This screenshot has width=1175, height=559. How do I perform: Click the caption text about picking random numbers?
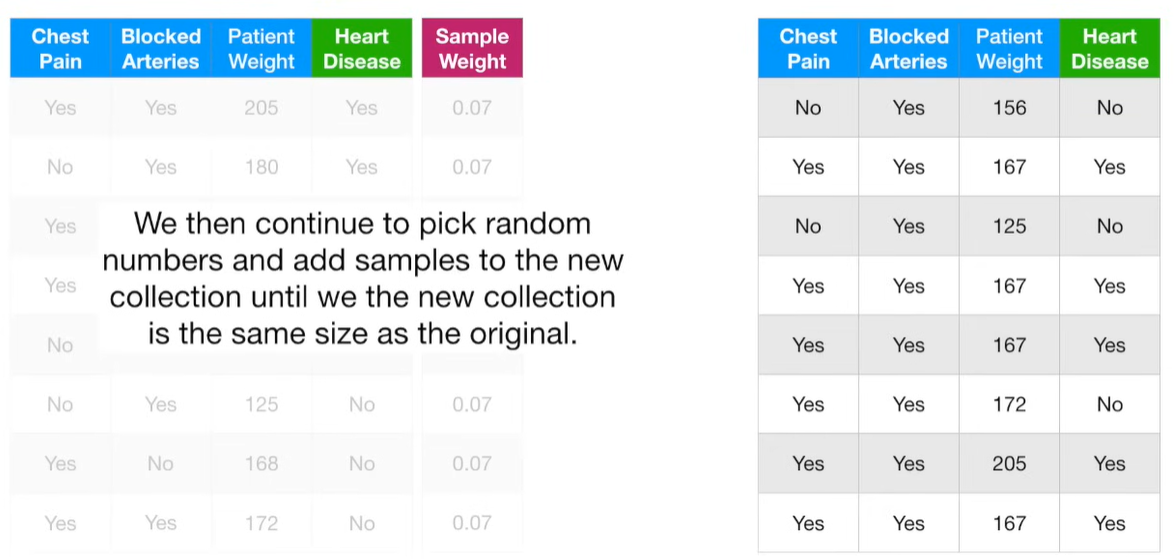(x=362, y=278)
